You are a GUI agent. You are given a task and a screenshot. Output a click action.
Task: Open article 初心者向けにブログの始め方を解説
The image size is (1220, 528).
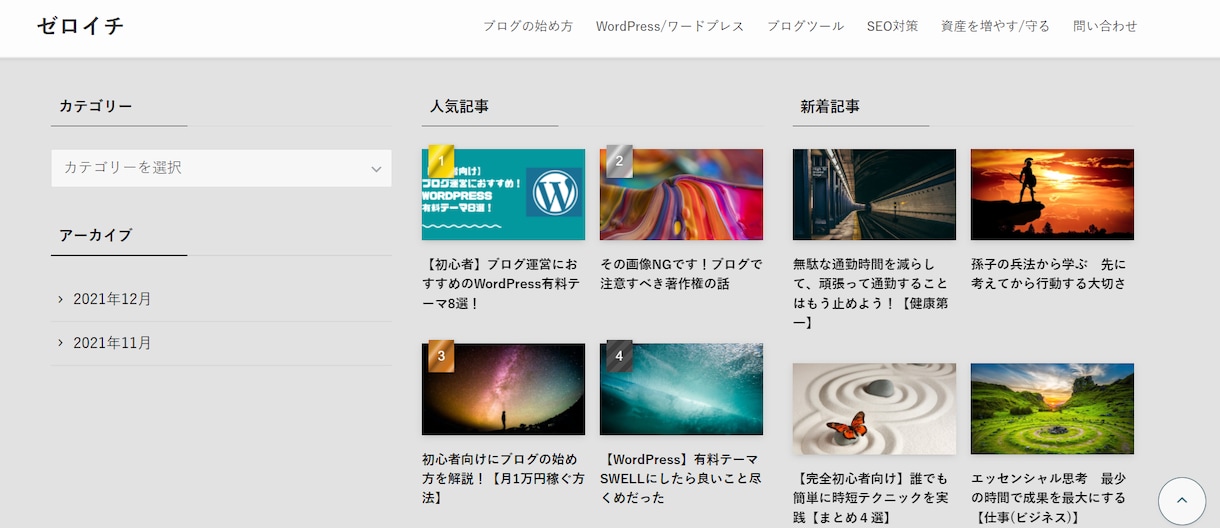[503, 478]
